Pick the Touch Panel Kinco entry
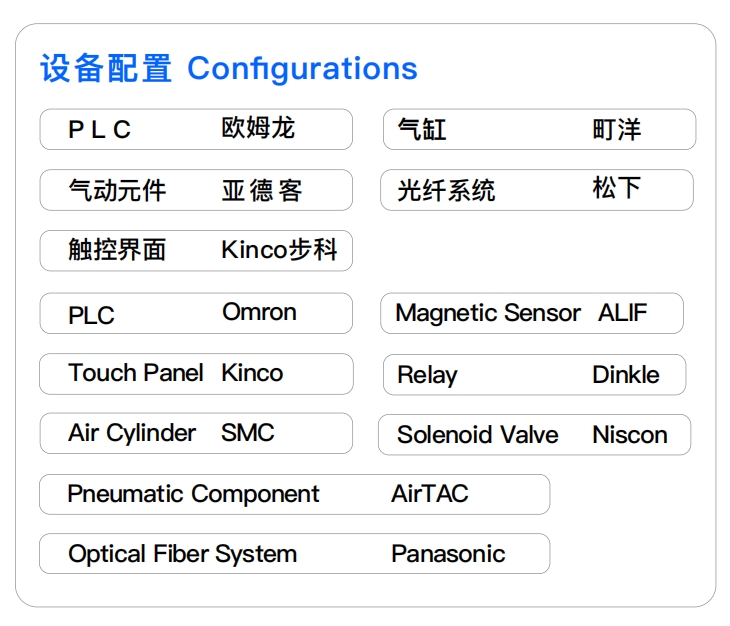Screen dimensions: 730x626 pyautogui.click(x=196, y=374)
